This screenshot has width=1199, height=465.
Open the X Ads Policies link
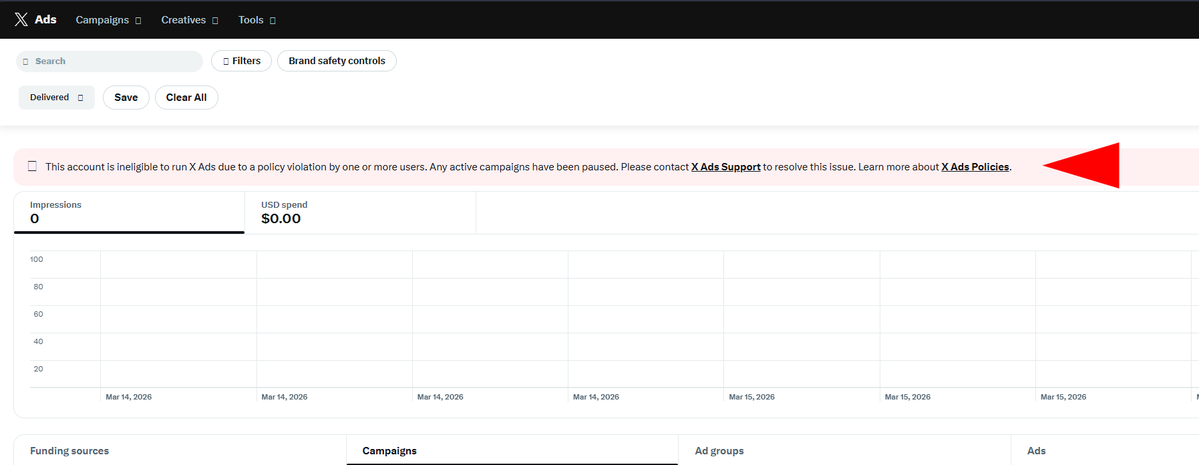tap(975, 167)
